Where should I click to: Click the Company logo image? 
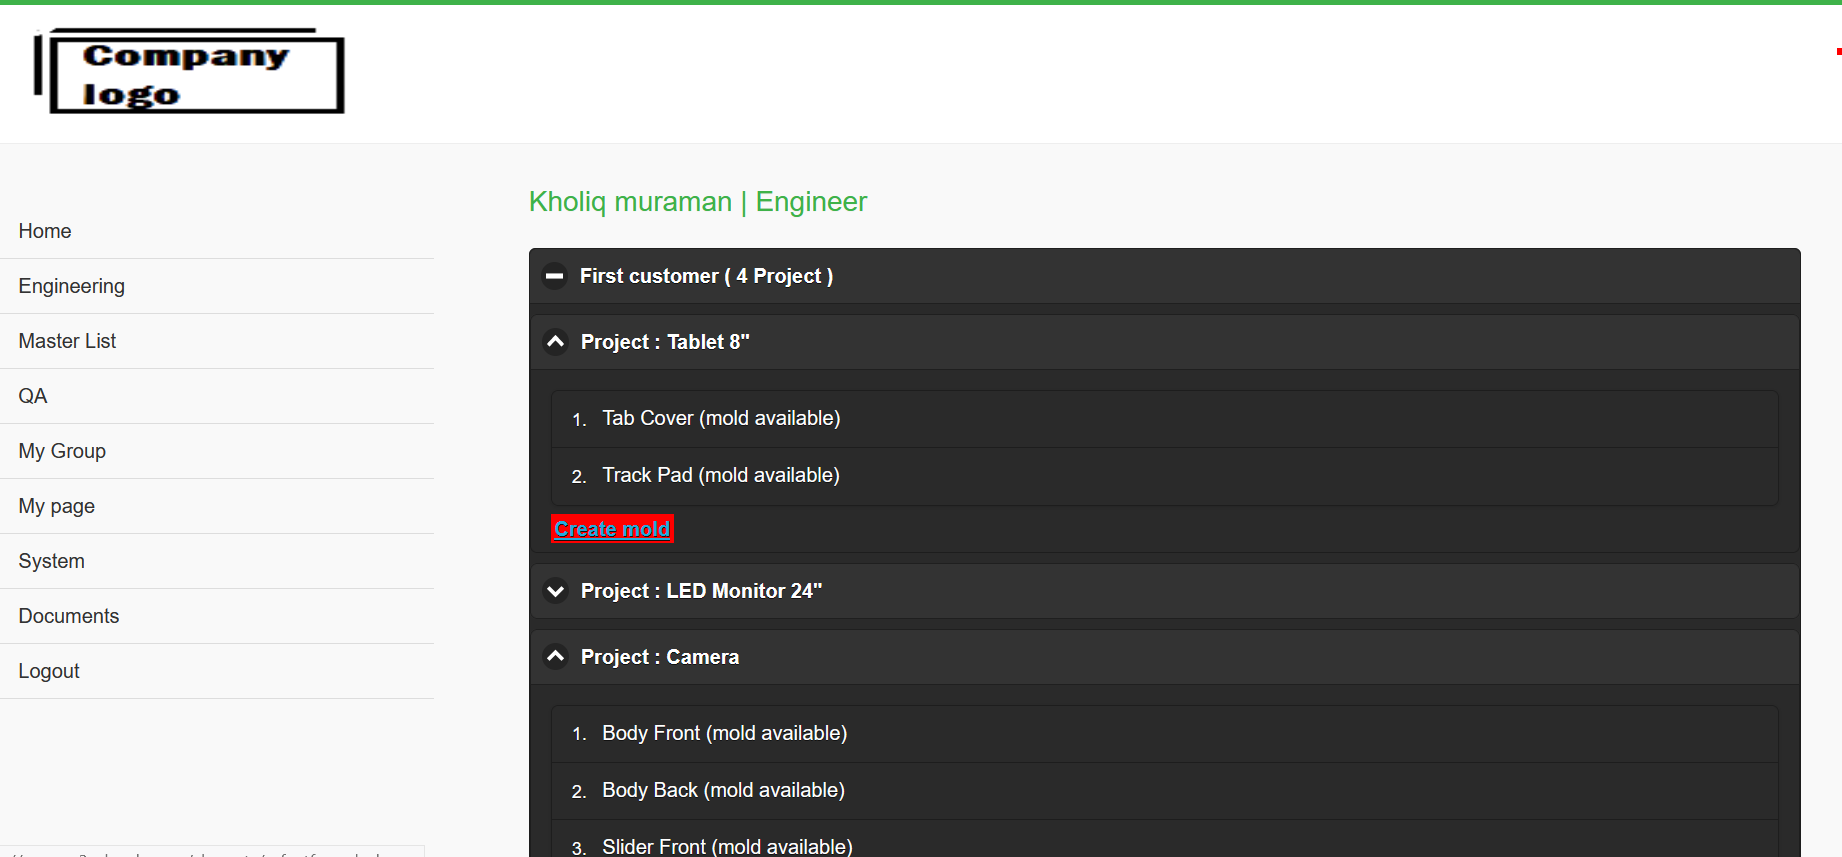coord(190,72)
